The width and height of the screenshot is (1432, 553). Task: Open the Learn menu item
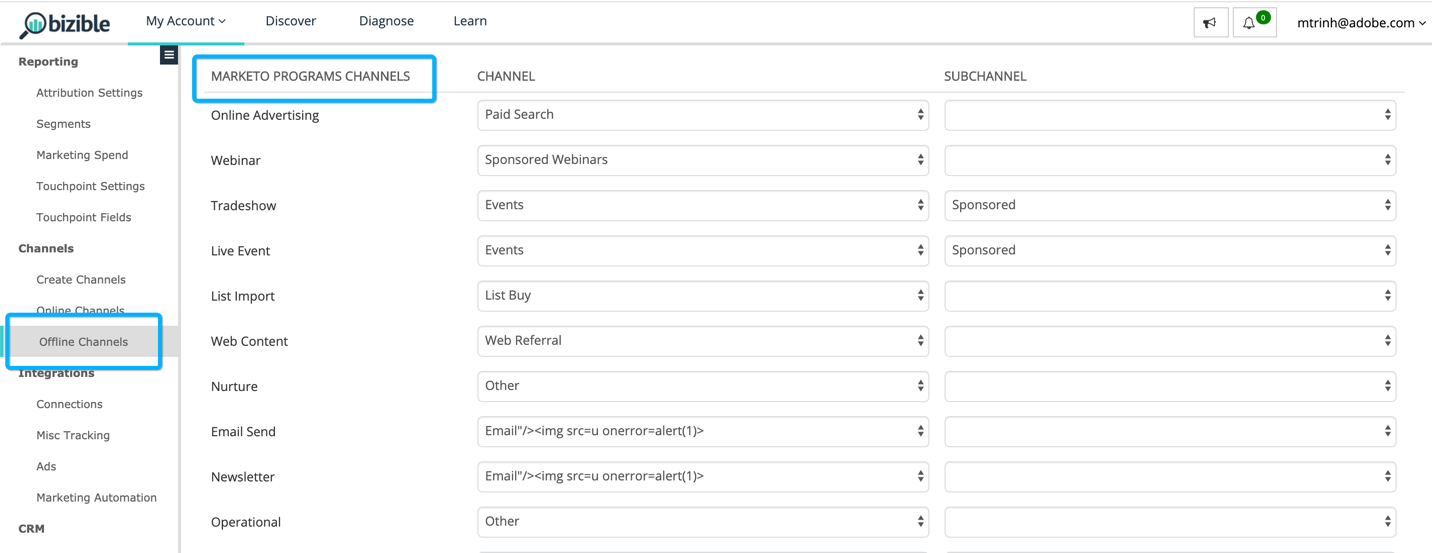coord(470,21)
